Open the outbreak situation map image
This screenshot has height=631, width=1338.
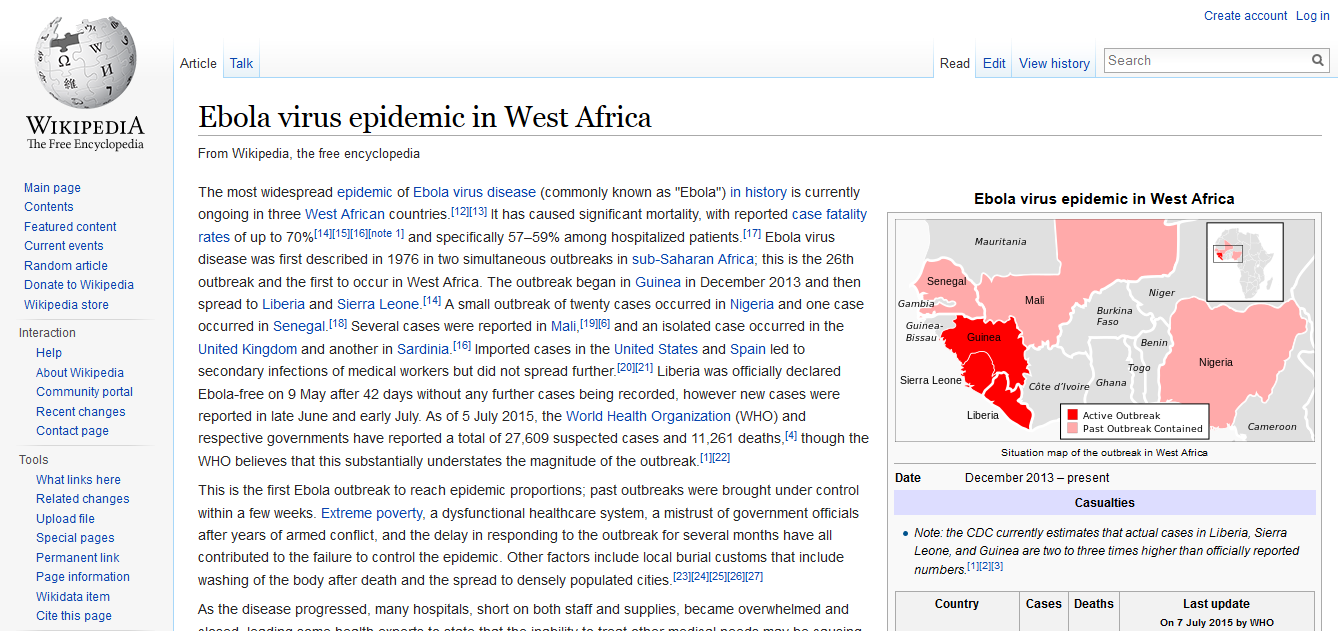(1104, 330)
